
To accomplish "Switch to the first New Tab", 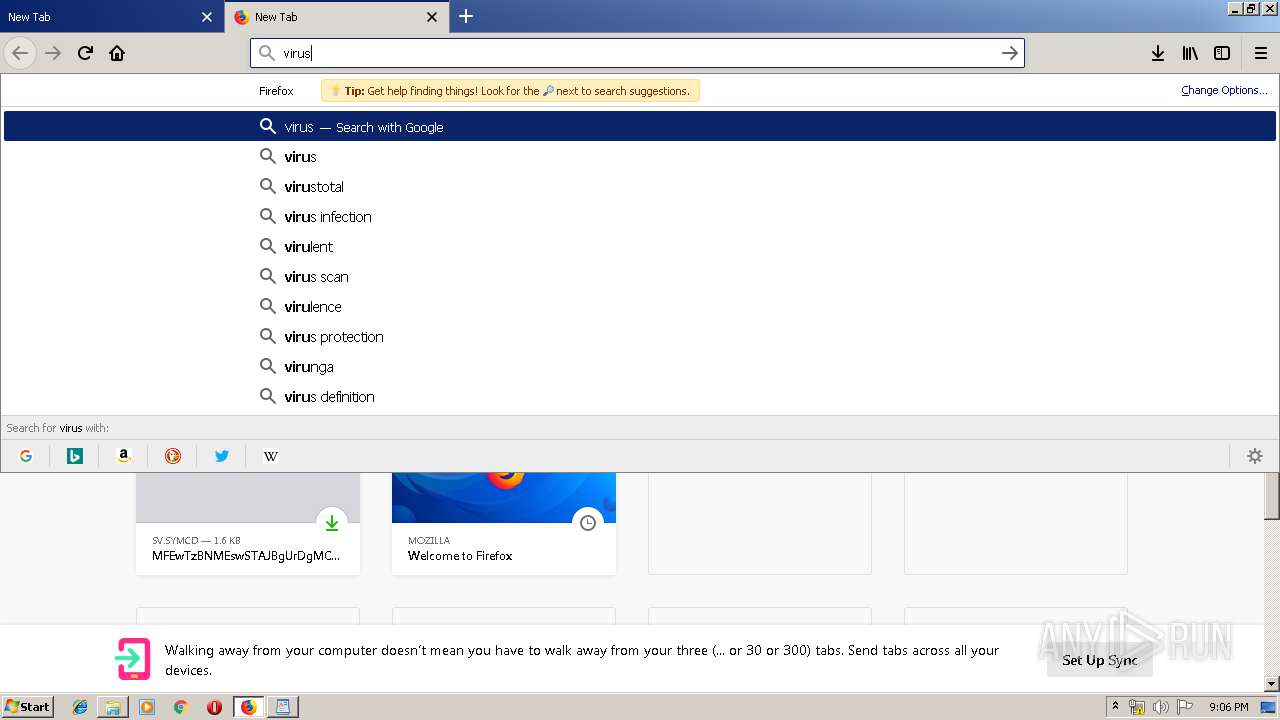I will (x=111, y=17).
